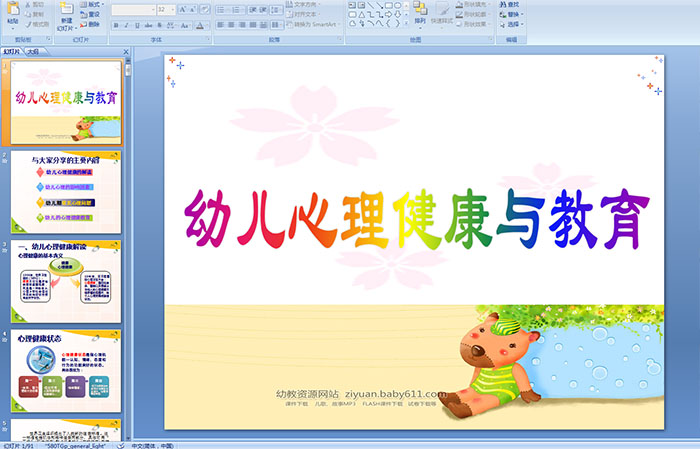The image size is (700, 449).
Task: Toggle Strikethrough (abc) formatting
Action: [x=149, y=25]
